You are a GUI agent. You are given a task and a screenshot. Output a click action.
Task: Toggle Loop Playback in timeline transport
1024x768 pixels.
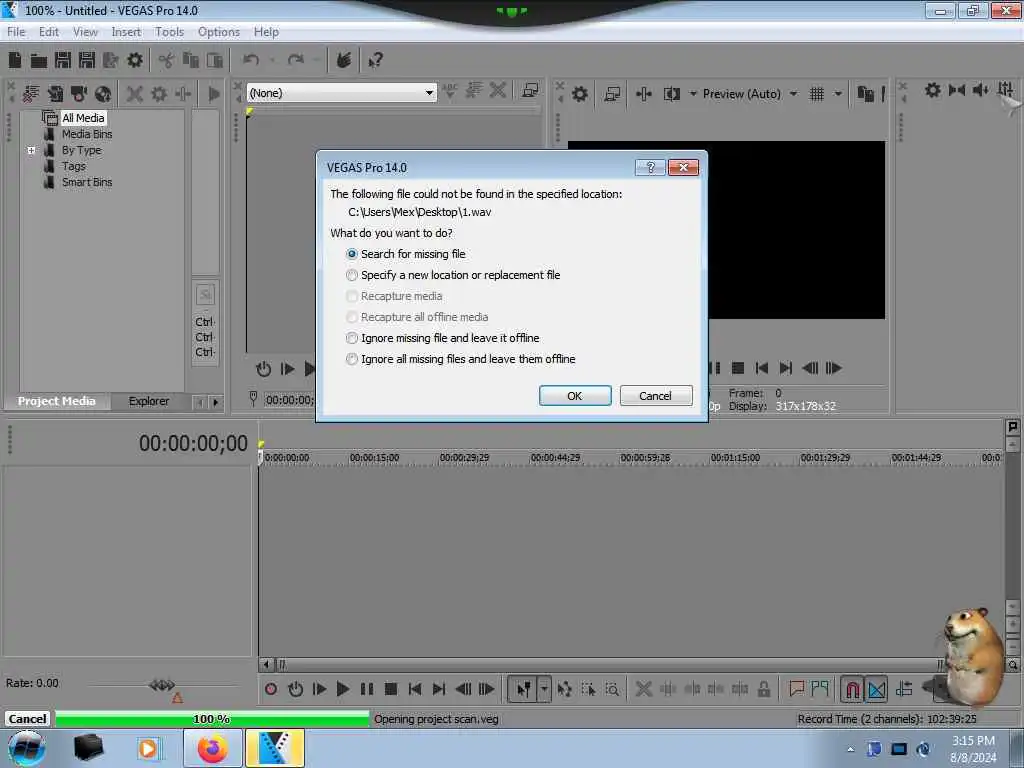tap(295, 689)
